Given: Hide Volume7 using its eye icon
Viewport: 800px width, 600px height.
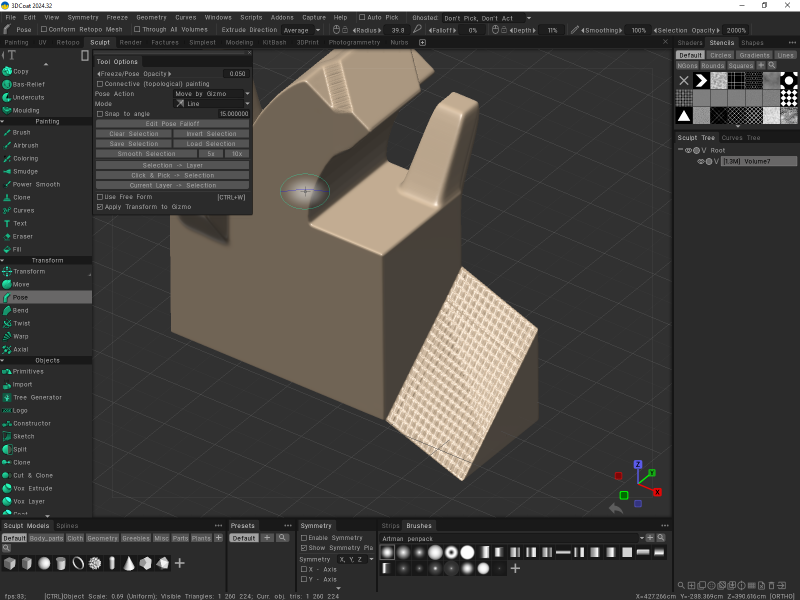Looking at the screenshot, I should (701, 161).
